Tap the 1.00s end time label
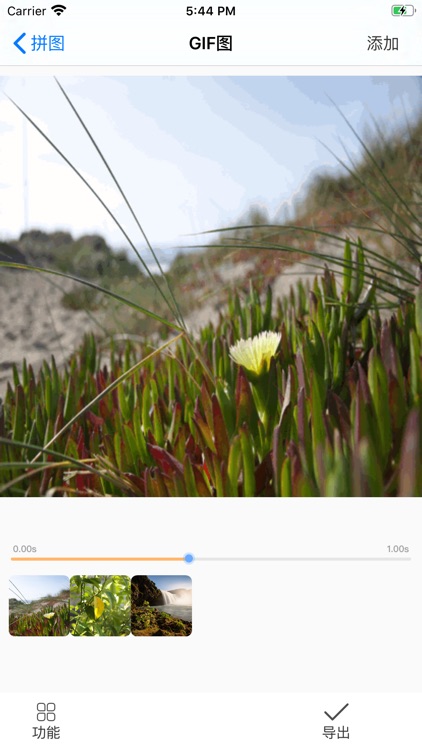Screen dimensions: 422x750 tap(398, 549)
